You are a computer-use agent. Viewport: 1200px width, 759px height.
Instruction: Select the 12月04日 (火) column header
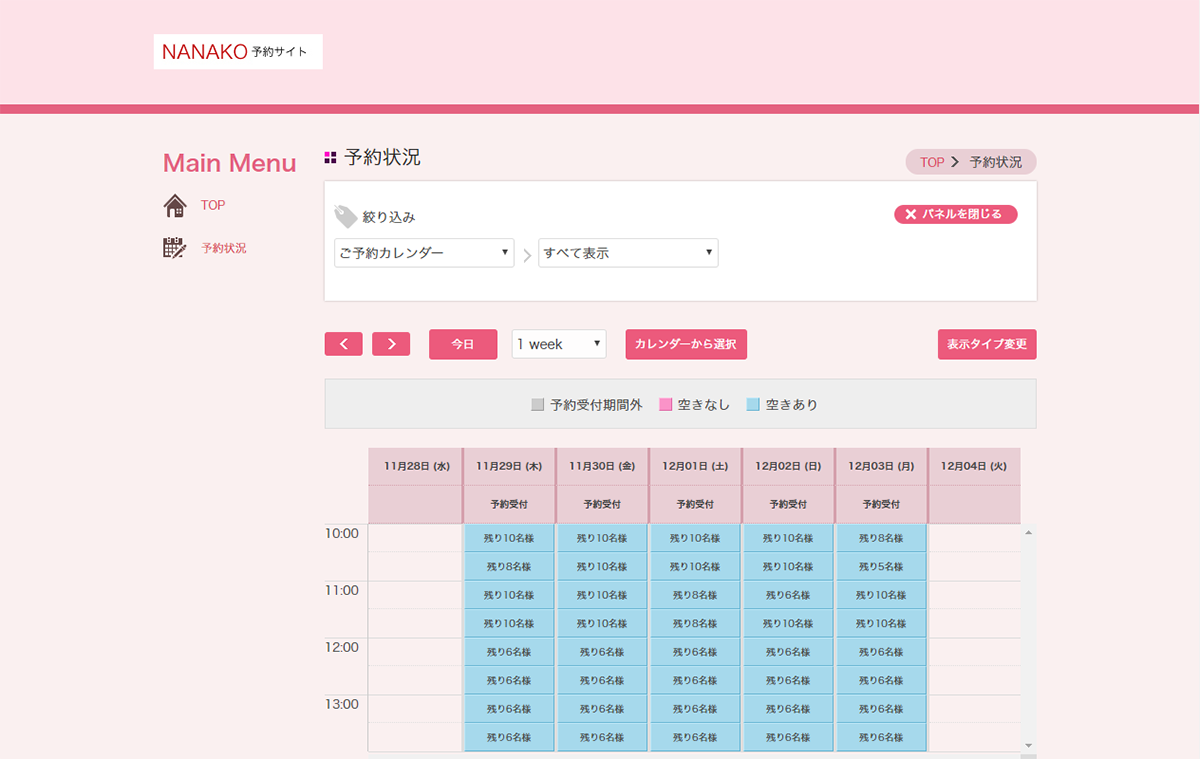tap(974, 466)
